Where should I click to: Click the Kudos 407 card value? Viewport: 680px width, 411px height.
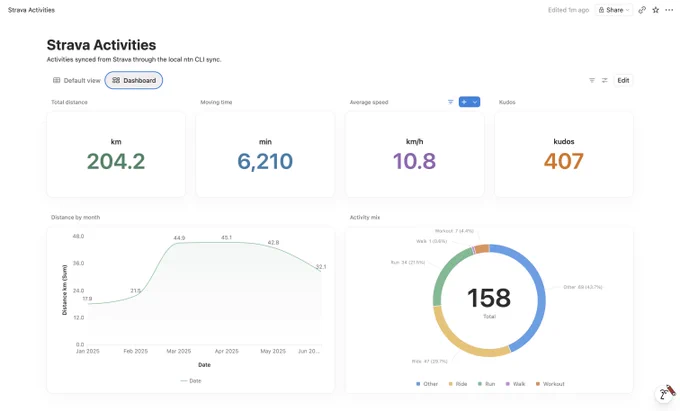pos(564,161)
